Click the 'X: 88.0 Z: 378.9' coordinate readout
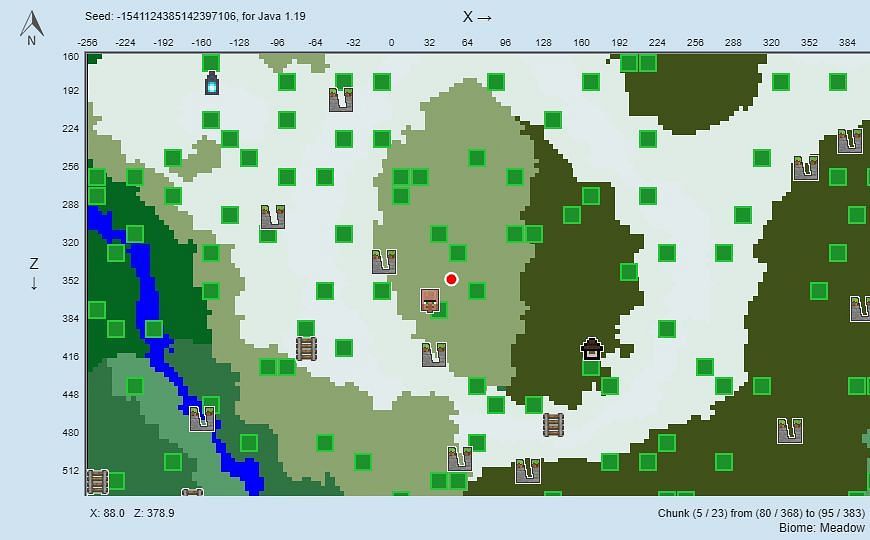Image resolution: width=870 pixels, height=540 pixels. point(132,513)
